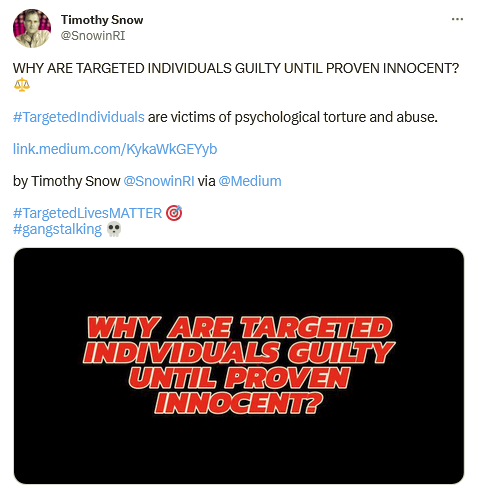The height and width of the screenshot is (488, 478).
Task: Click 'INNOCENT?' word in preview image
Action: click(239, 403)
